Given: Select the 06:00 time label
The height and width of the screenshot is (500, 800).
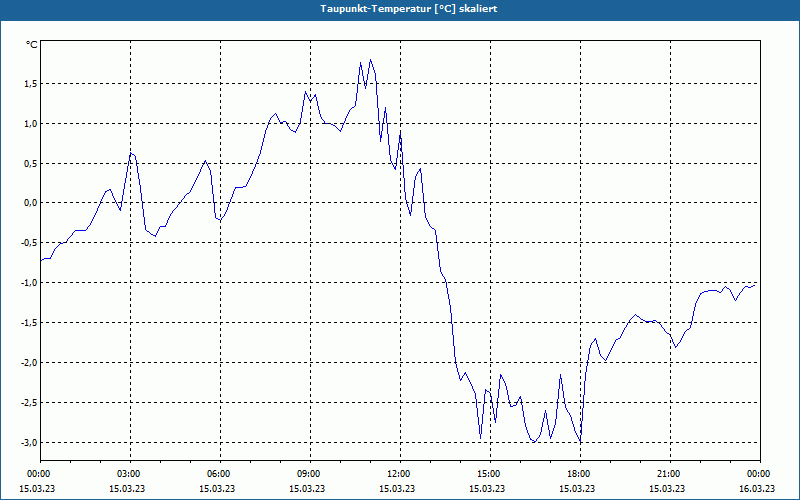Looking at the screenshot, I should point(220,474).
